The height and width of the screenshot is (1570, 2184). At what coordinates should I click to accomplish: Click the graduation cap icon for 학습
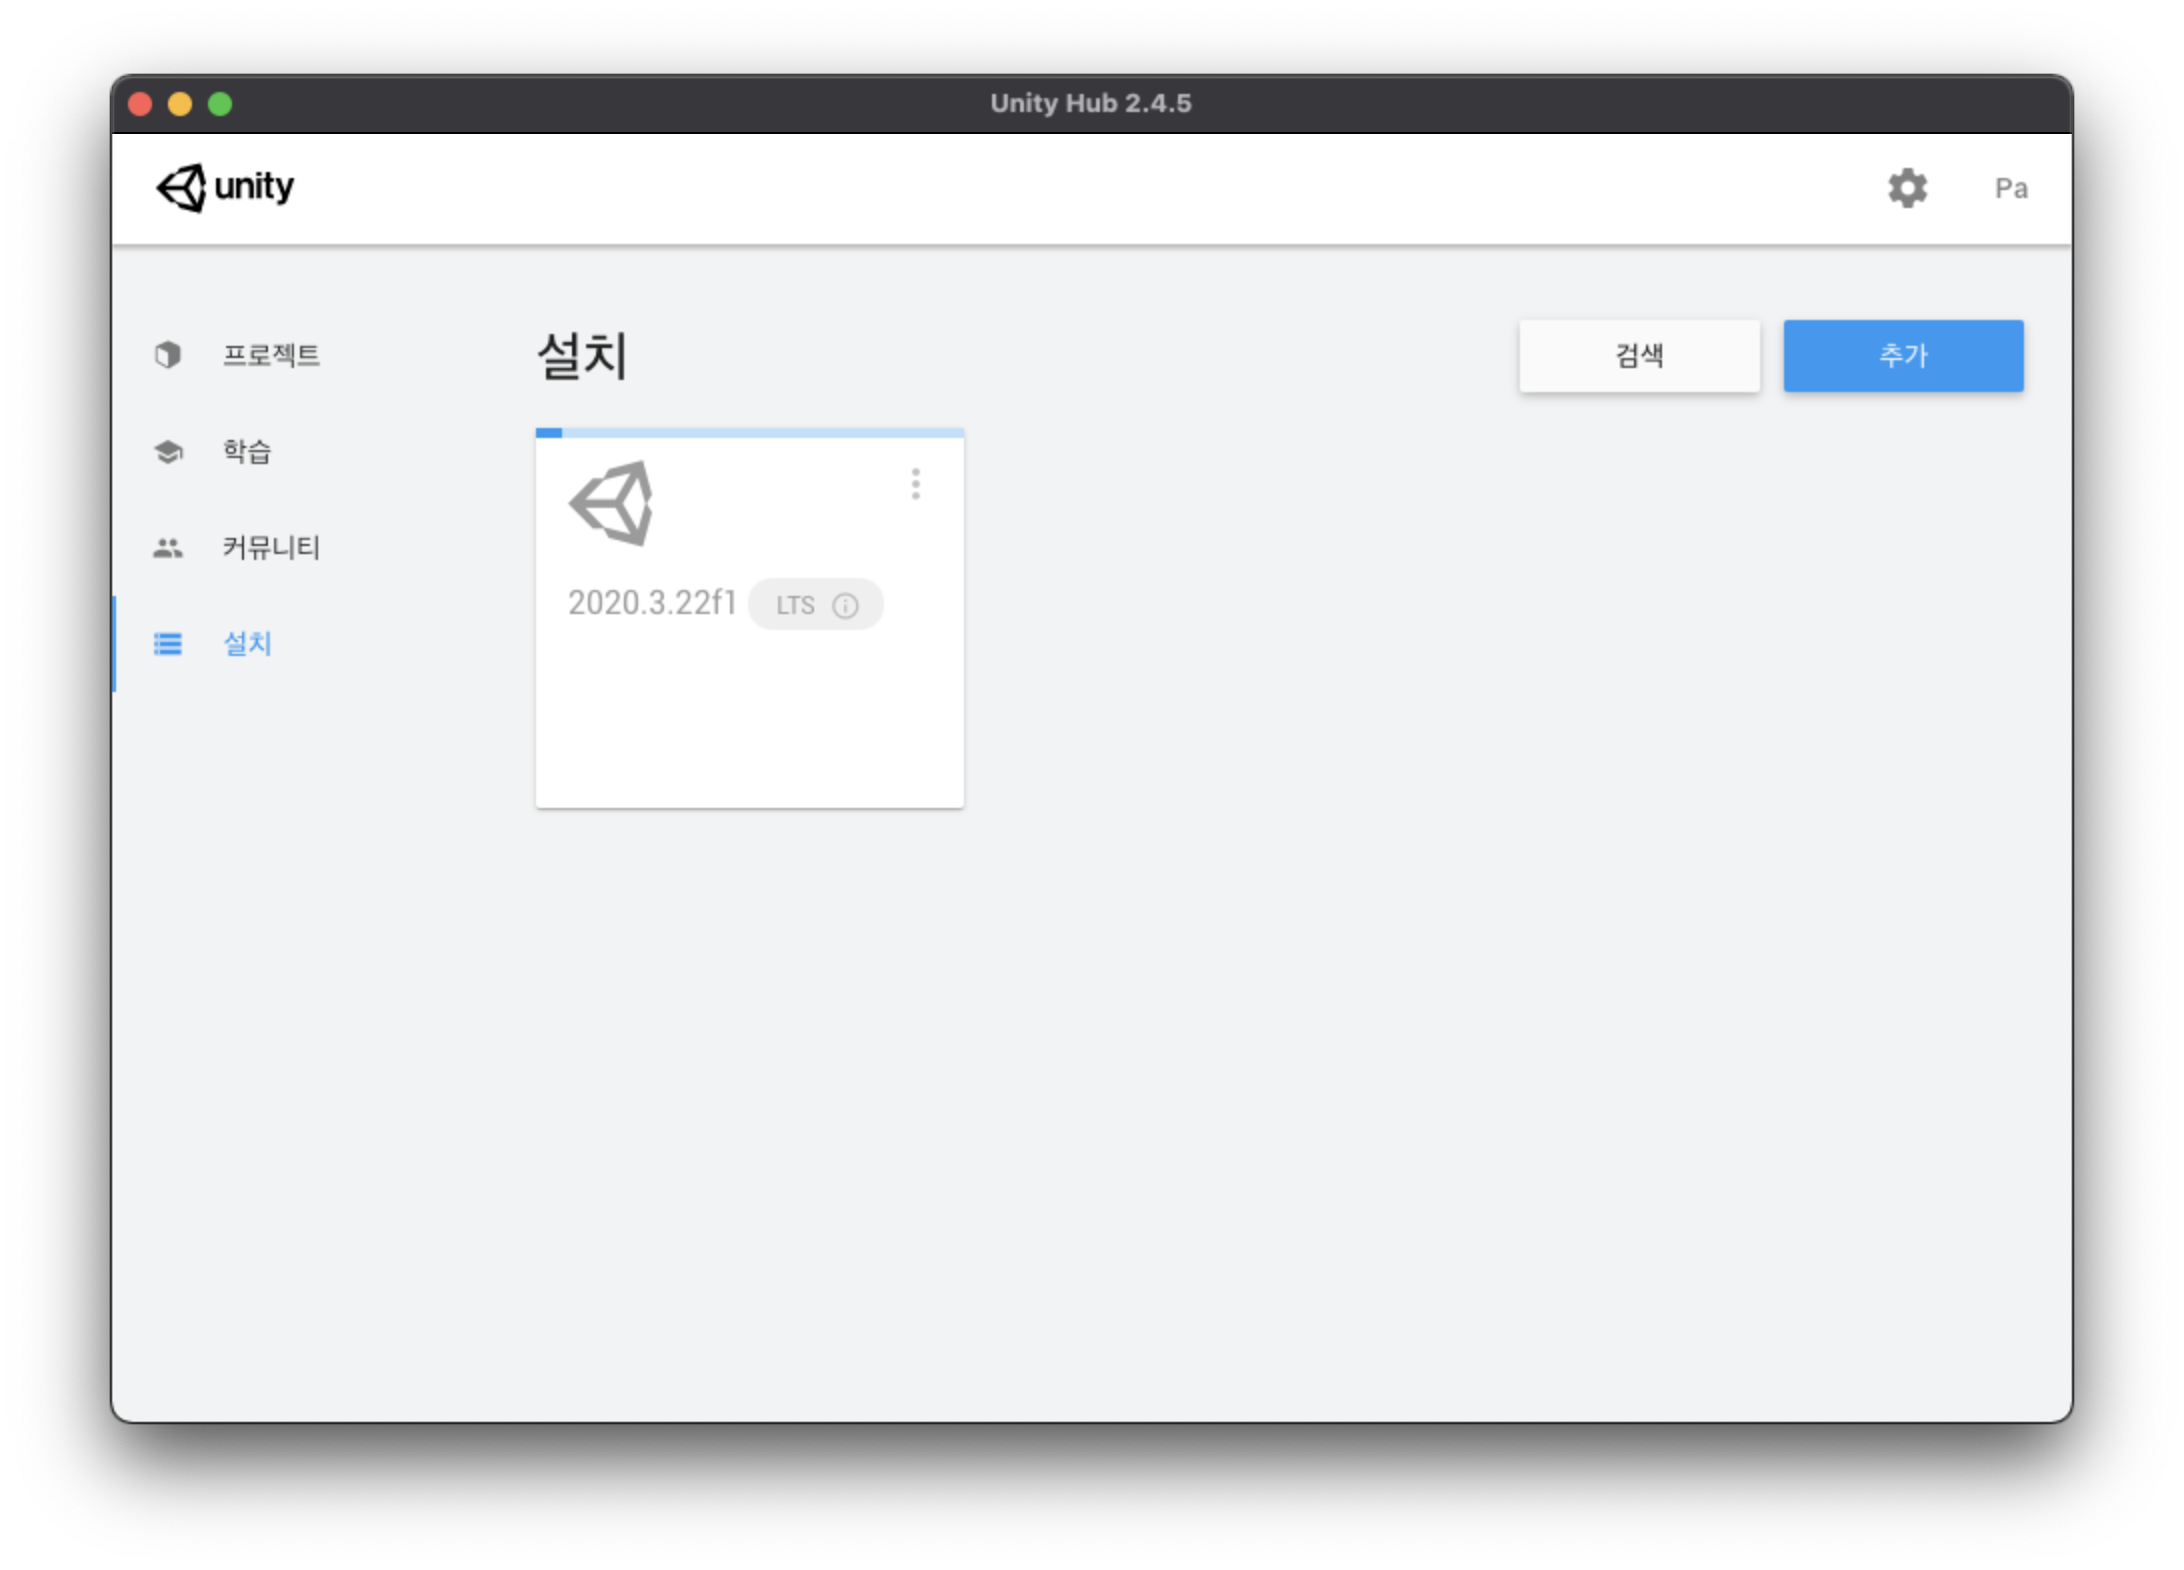pyautogui.click(x=168, y=451)
